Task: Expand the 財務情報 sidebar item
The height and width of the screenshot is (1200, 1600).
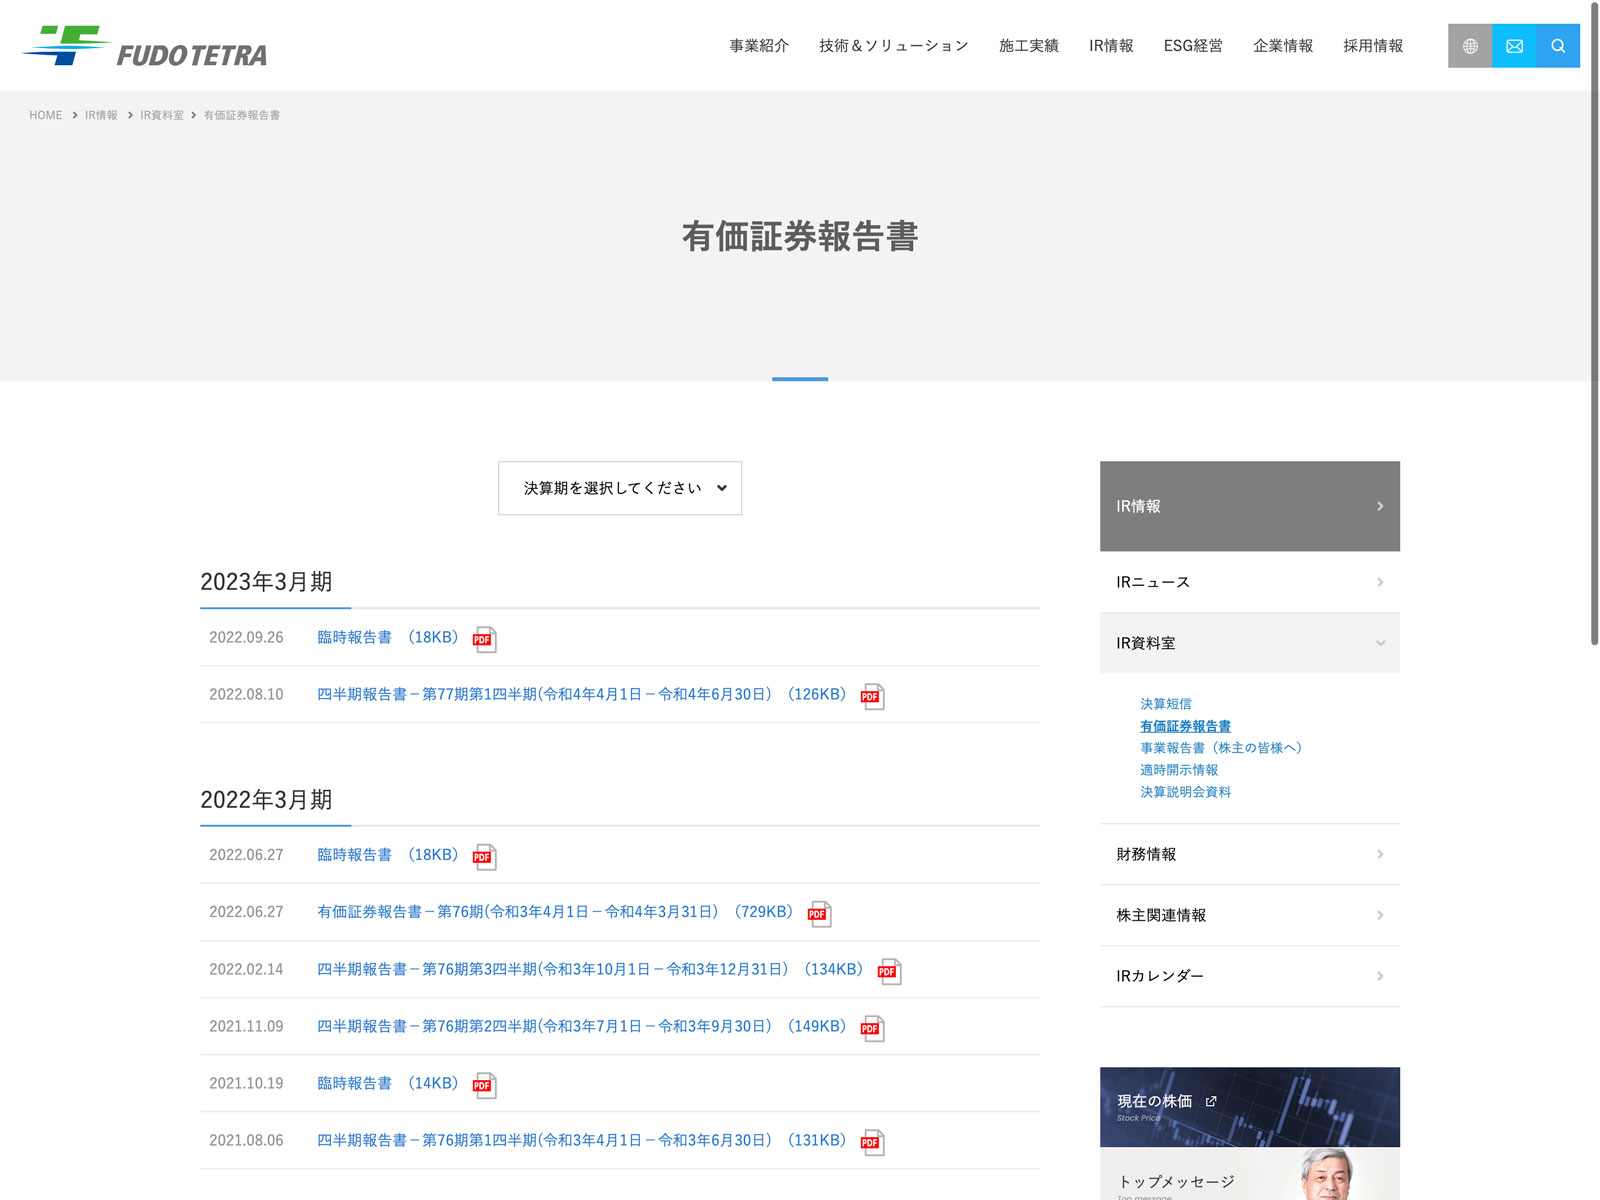Action: click(1249, 854)
